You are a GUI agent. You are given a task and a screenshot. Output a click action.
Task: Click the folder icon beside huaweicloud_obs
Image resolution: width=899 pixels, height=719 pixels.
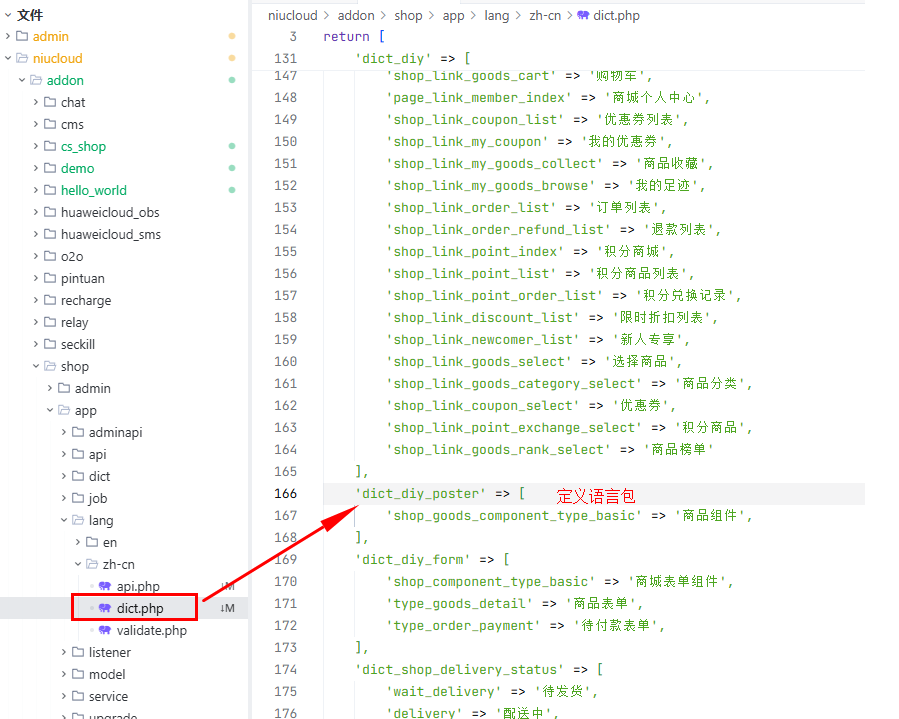[50, 212]
